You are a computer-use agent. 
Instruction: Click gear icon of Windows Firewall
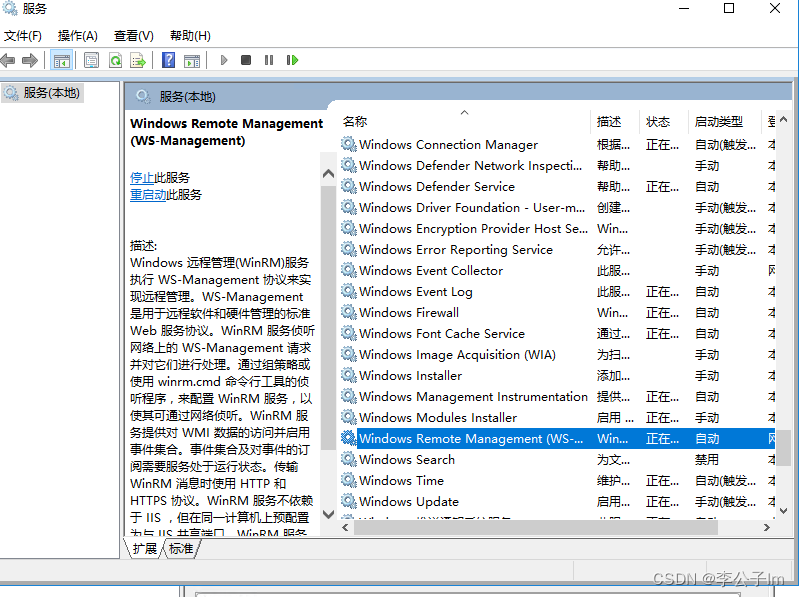349,312
